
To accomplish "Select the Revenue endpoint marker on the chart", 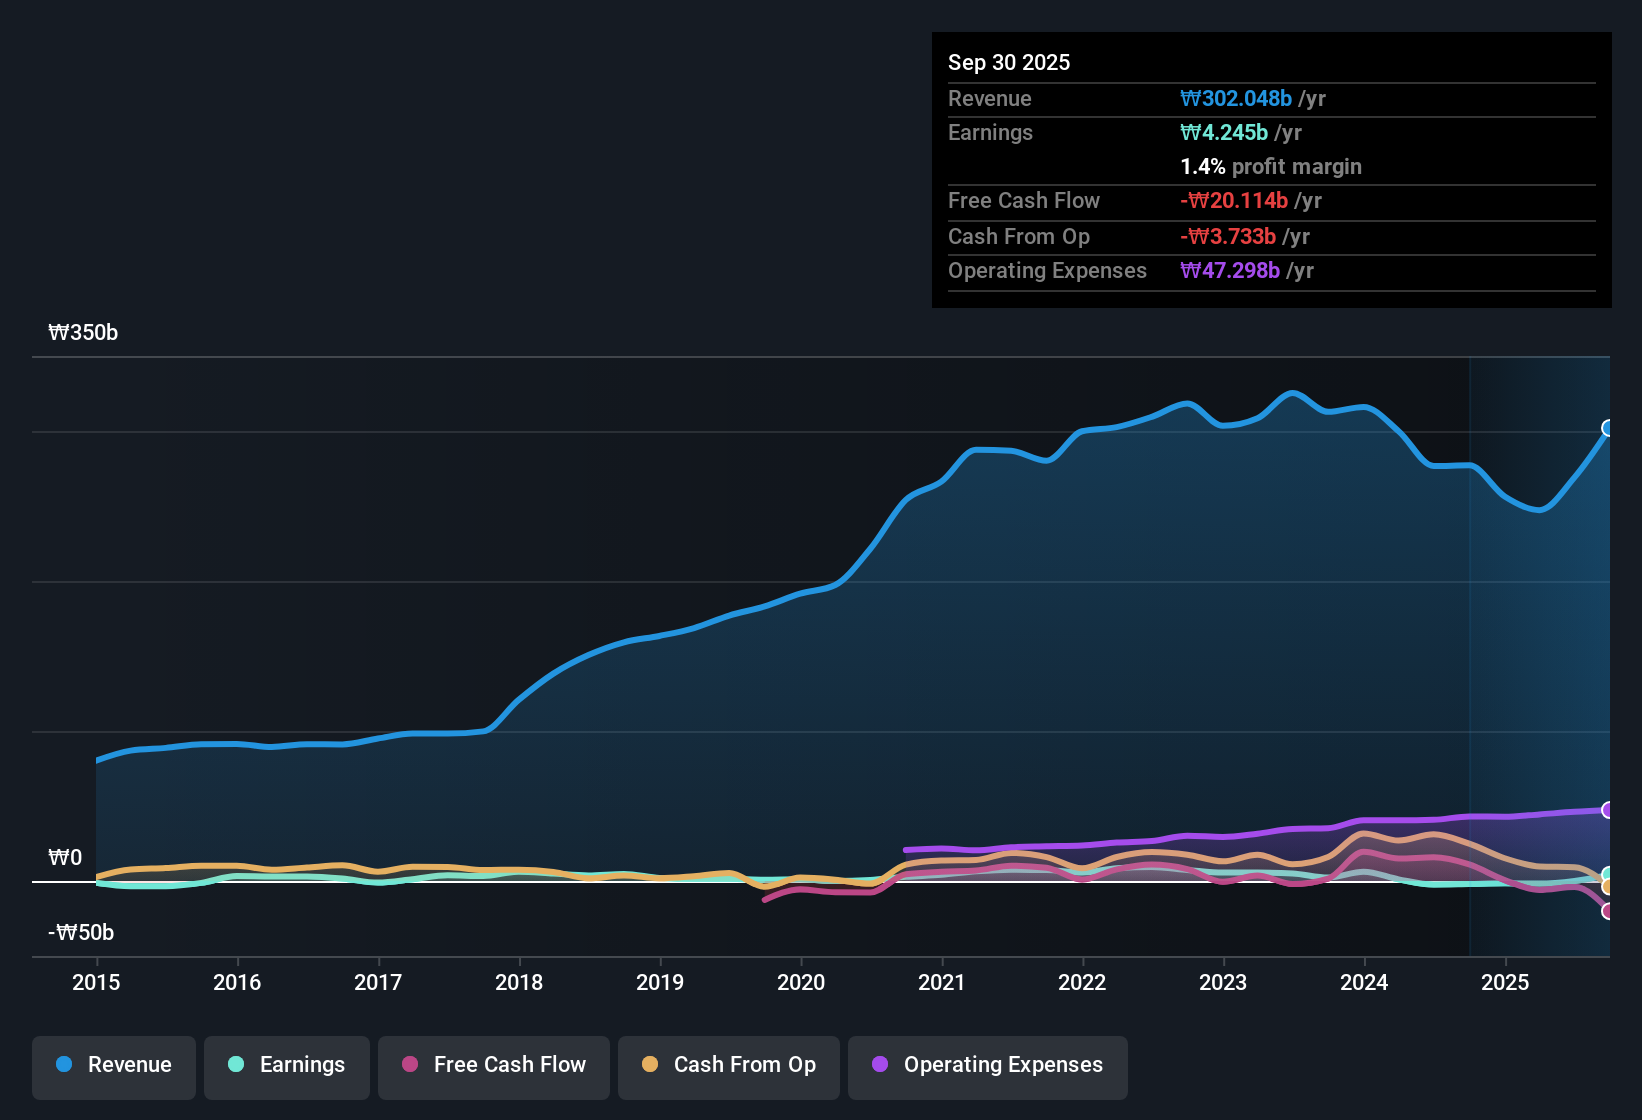I will click(1608, 430).
